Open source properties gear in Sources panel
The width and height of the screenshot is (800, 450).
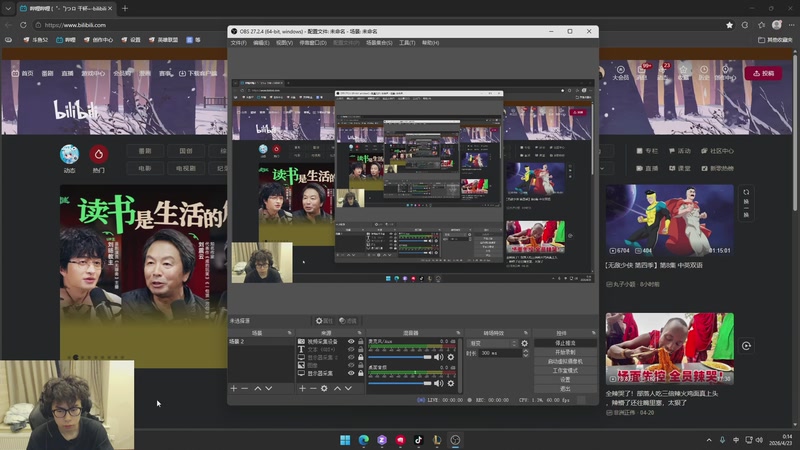(x=324, y=388)
